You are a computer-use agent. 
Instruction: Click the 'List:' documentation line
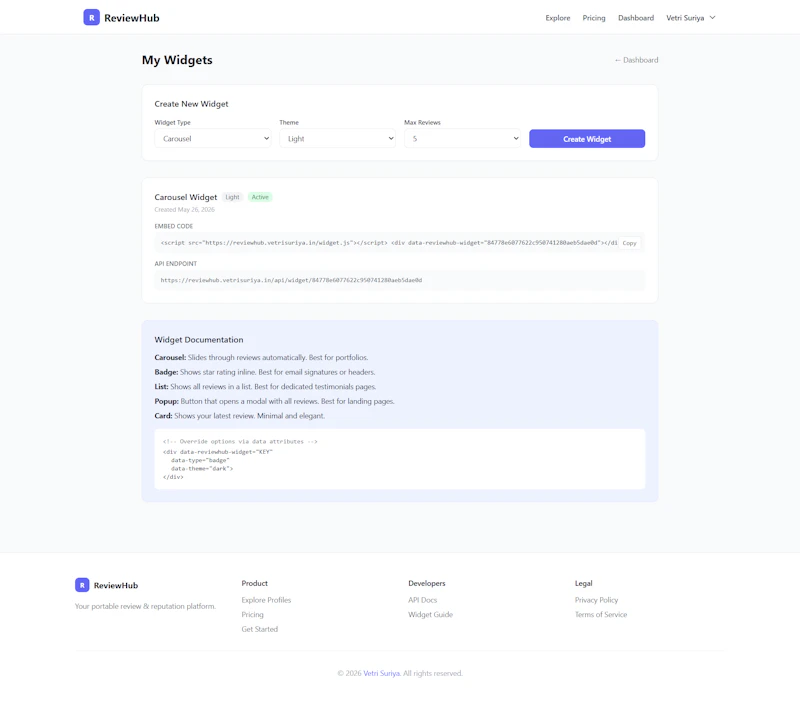coord(265,387)
